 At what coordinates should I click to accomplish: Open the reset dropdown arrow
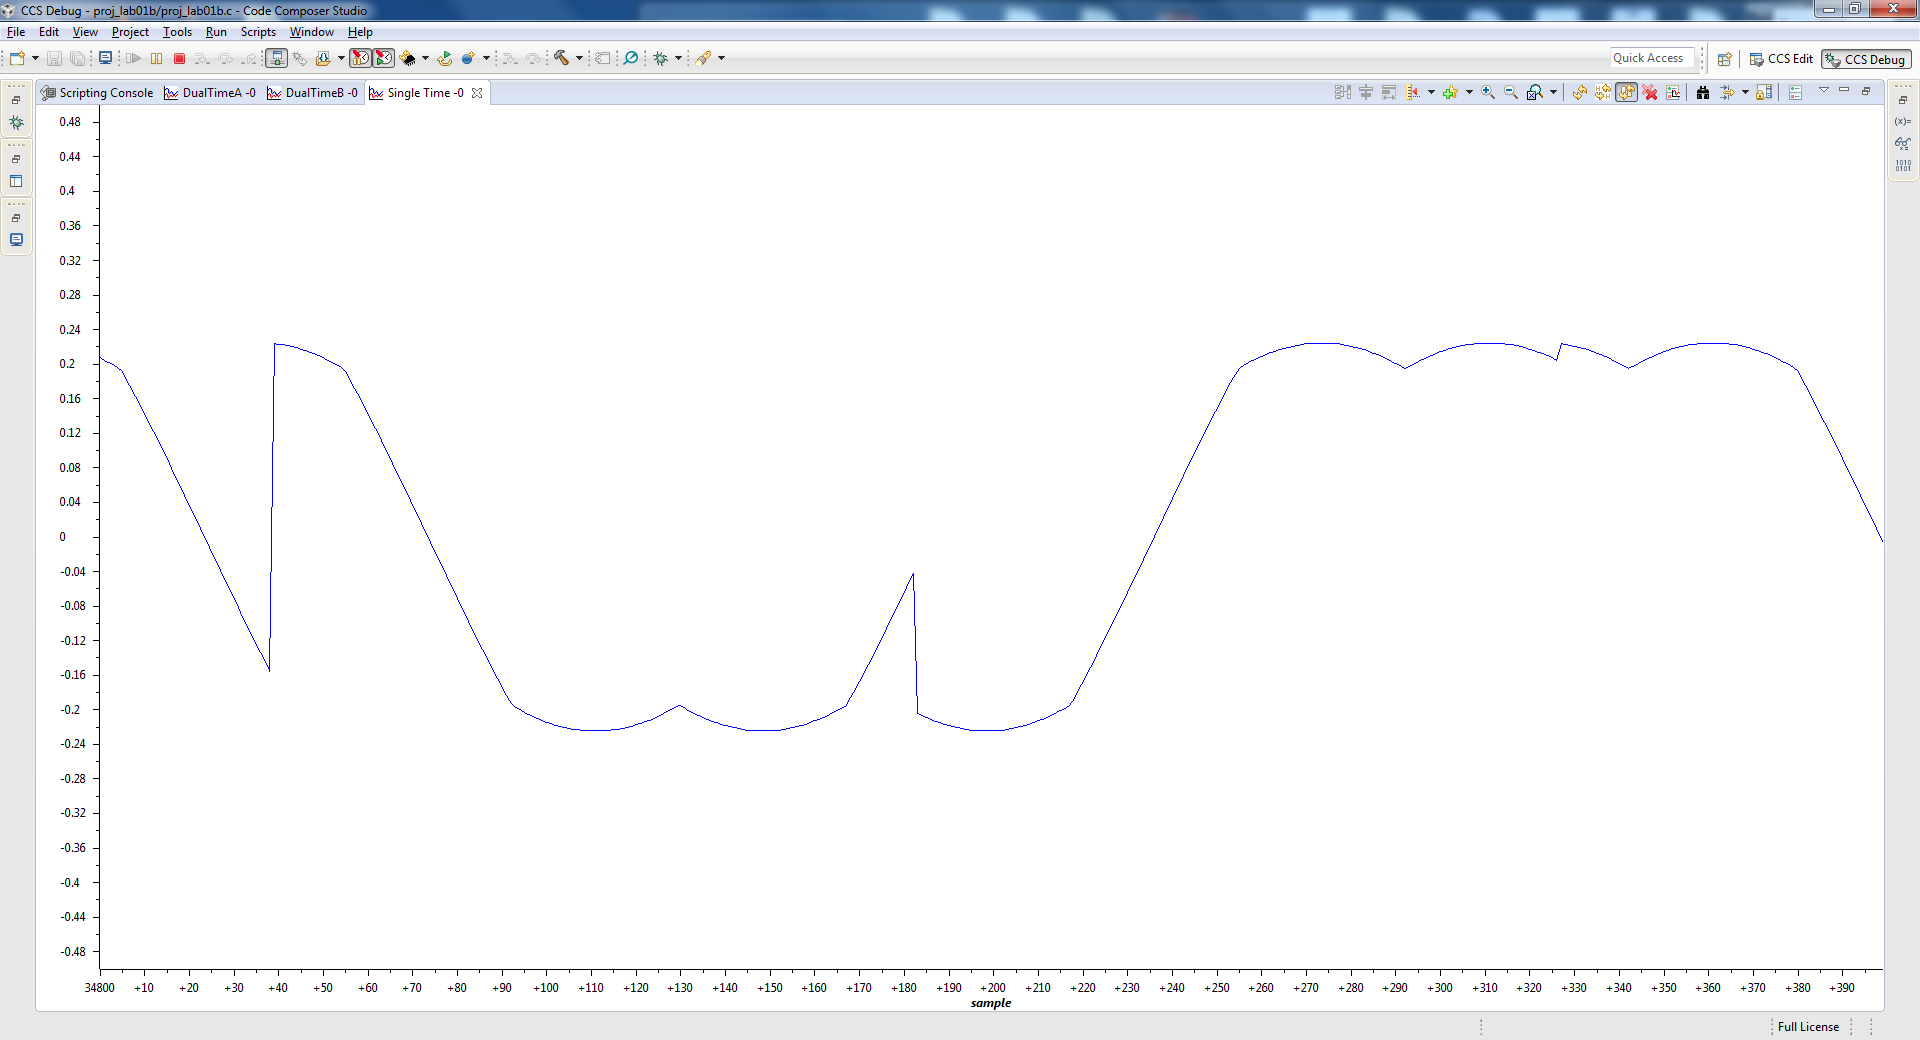coord(486,58)
